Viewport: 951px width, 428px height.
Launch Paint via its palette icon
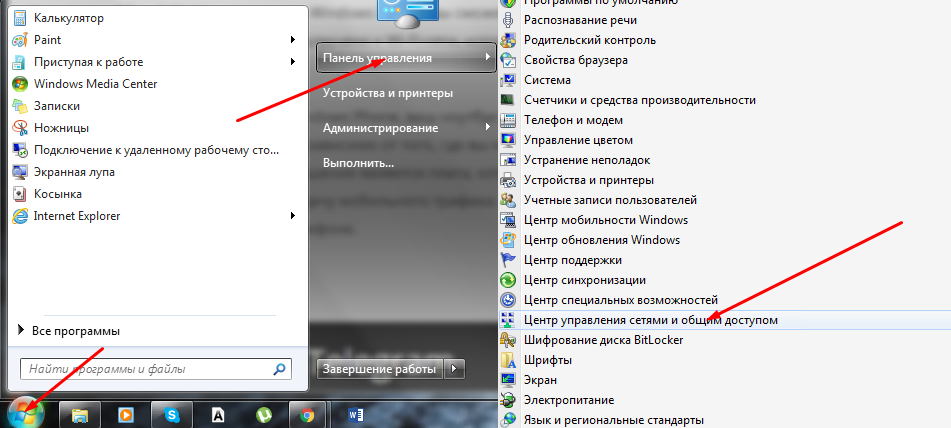coord(20,40)
